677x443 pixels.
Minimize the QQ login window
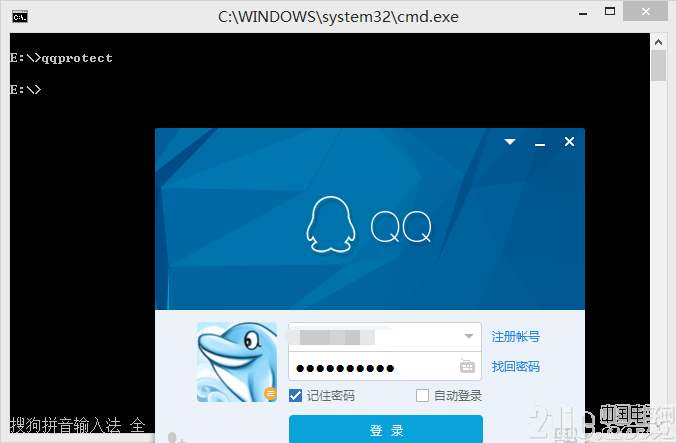tap(540, 144)
